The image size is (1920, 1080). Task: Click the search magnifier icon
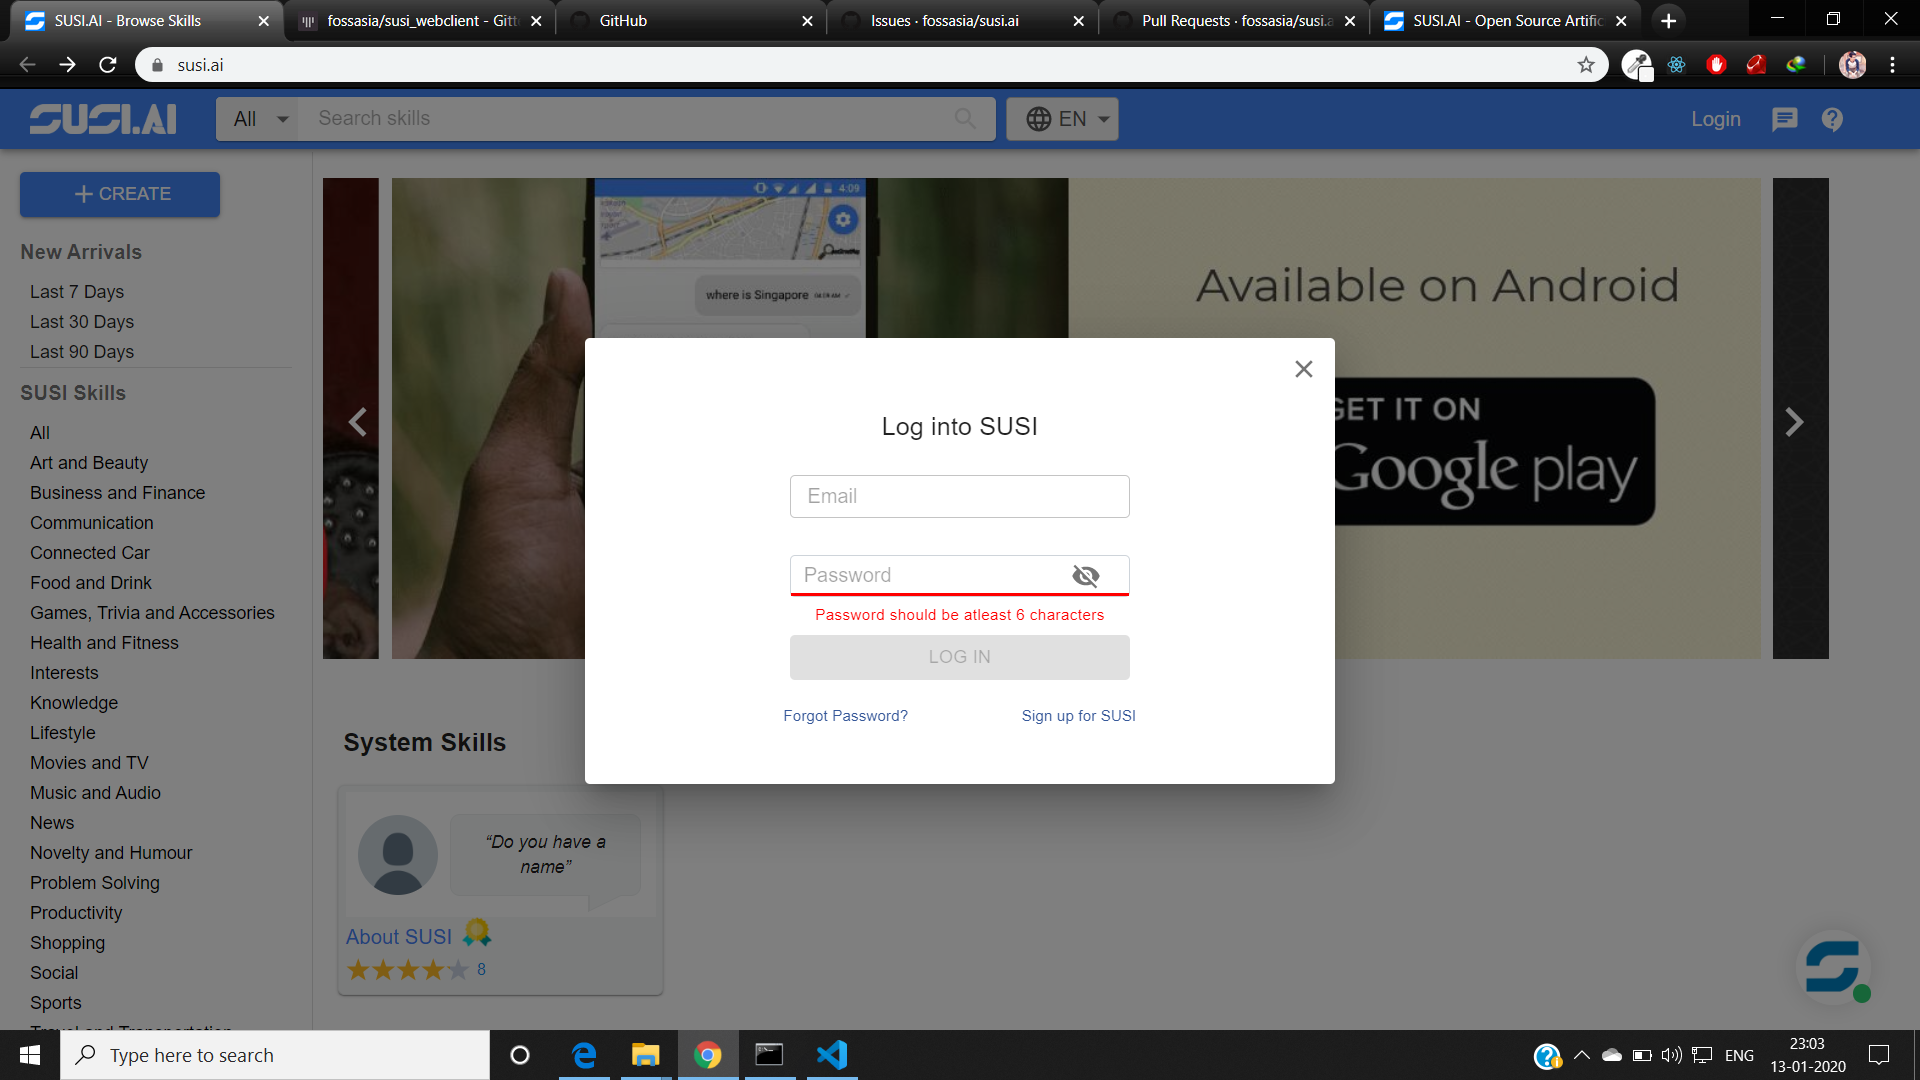pyautogui.click(x=965, y=118)
